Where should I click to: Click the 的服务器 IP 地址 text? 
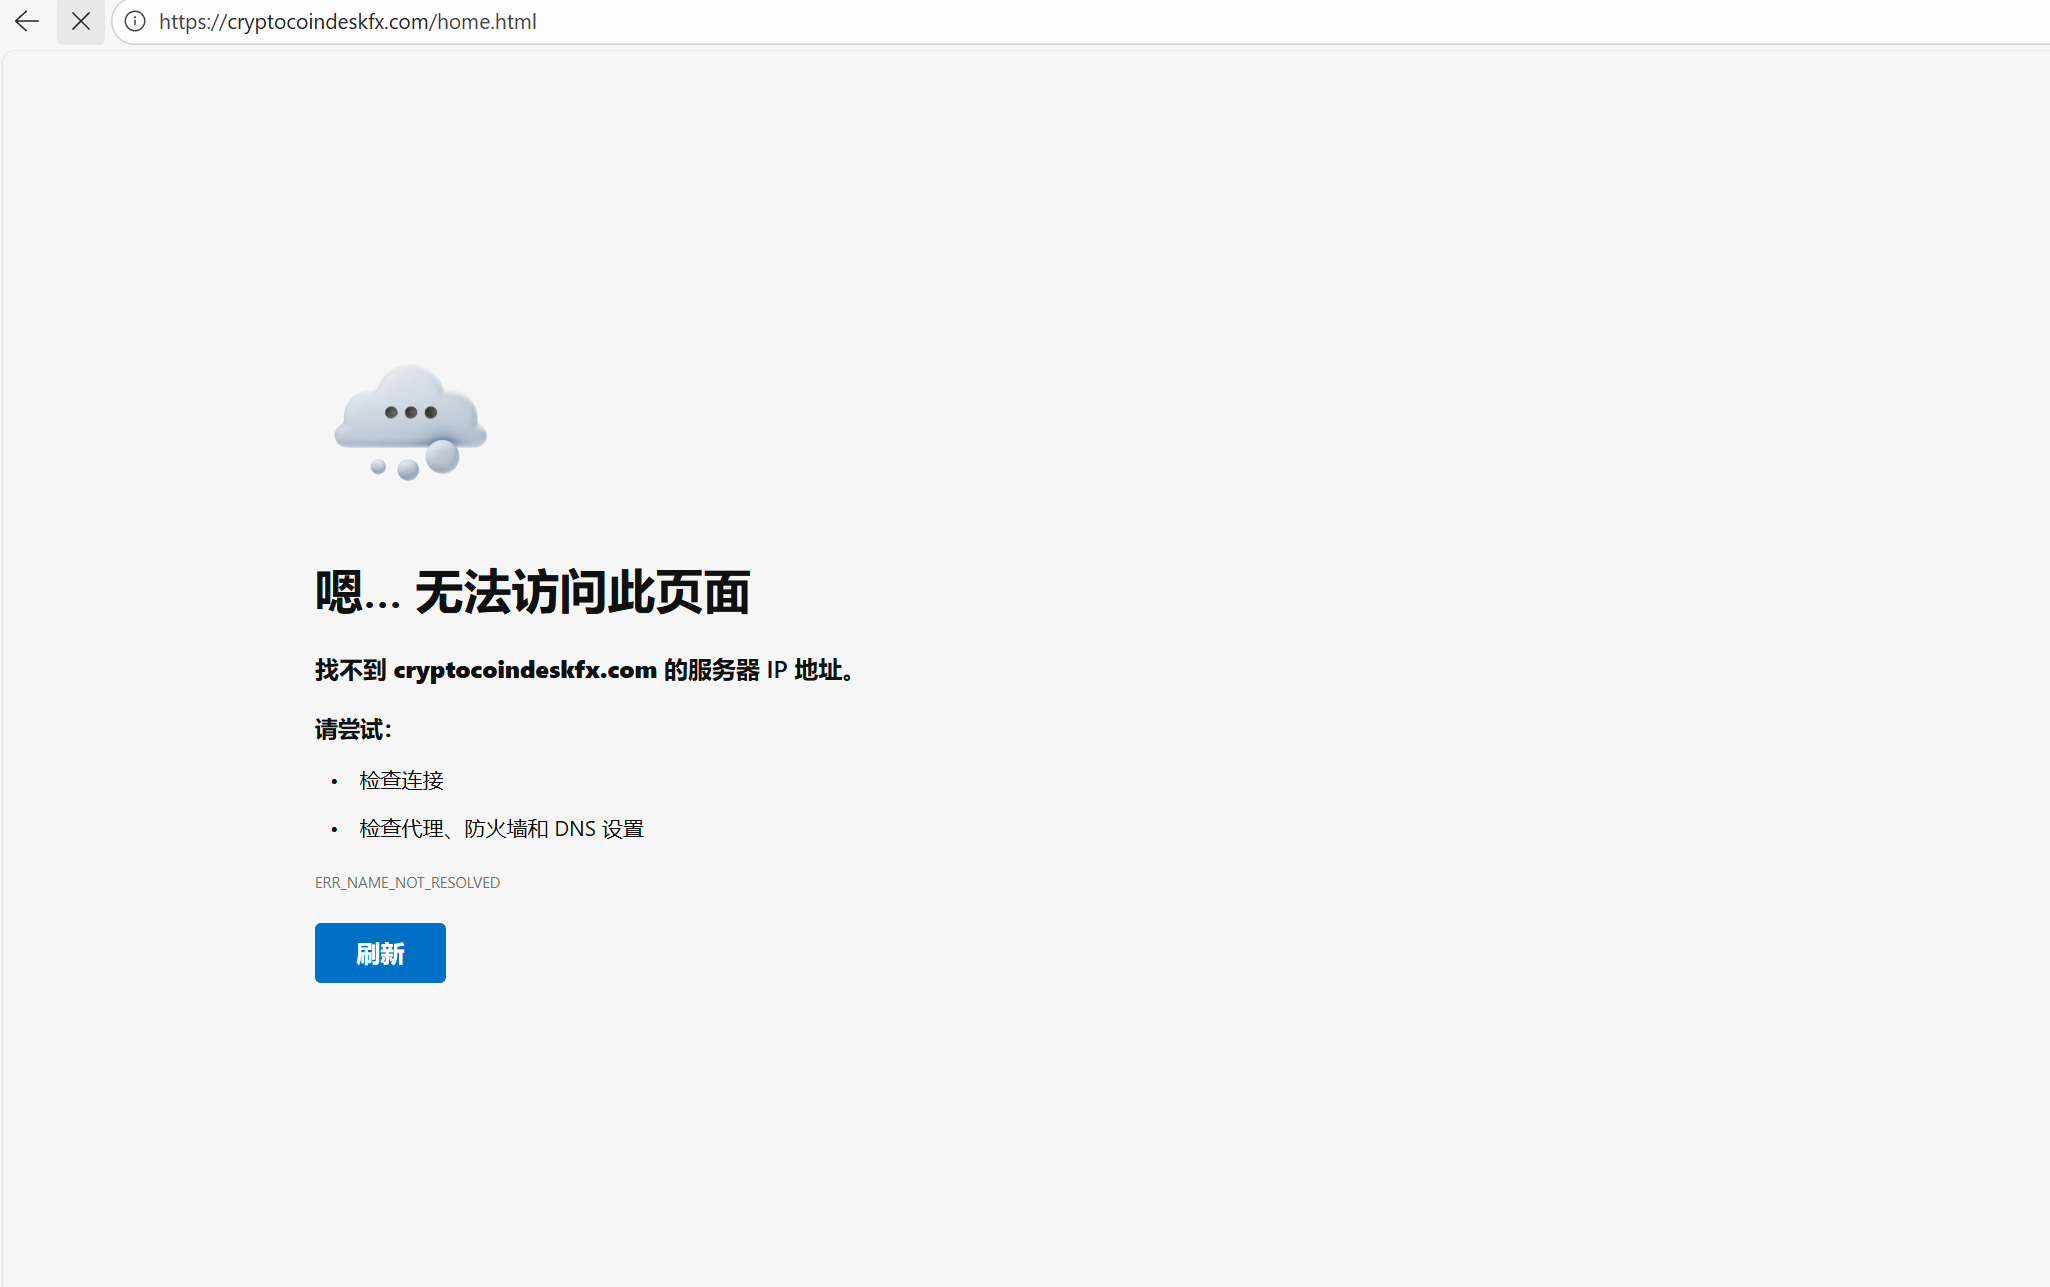tap(755, 670)
